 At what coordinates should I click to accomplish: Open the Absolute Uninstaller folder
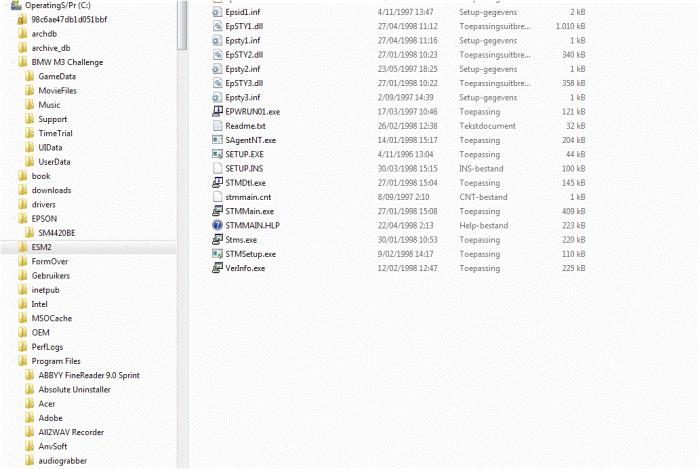click(75, 390)
